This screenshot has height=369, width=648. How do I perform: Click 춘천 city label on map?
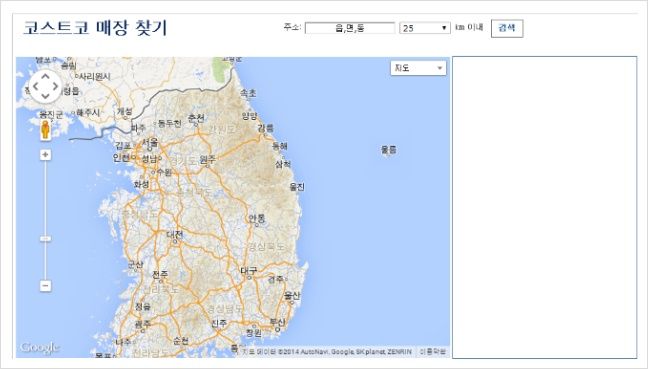coord(196,119)
